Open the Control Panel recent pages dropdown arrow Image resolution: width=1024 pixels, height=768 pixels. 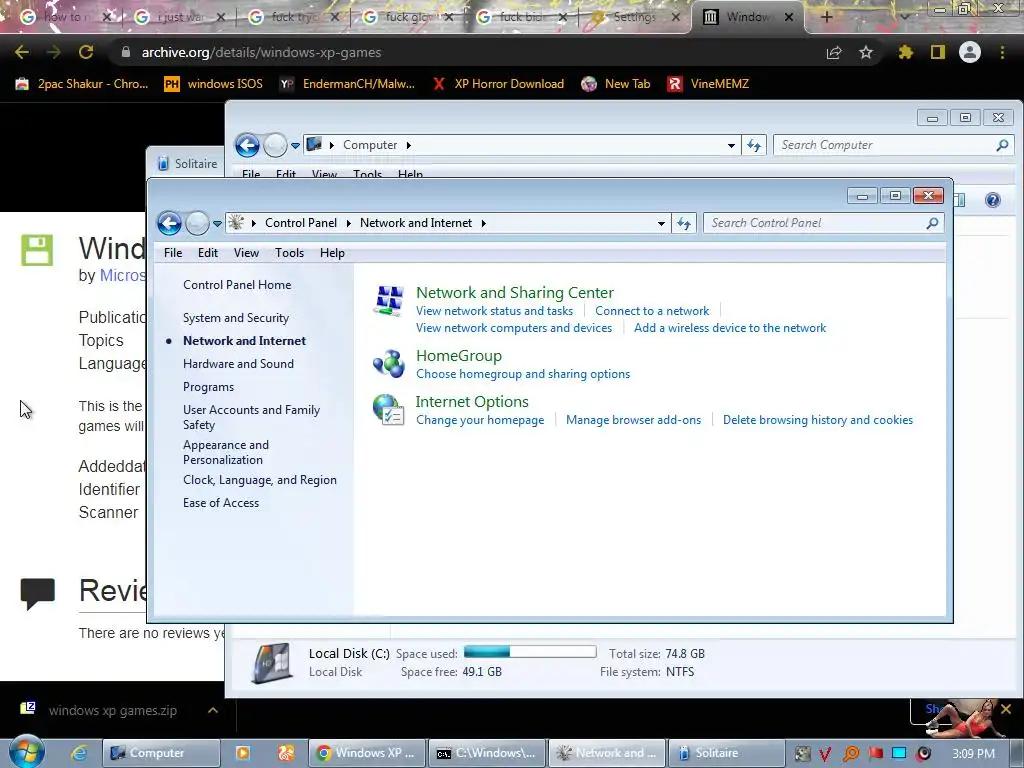[x=217, y=223]
